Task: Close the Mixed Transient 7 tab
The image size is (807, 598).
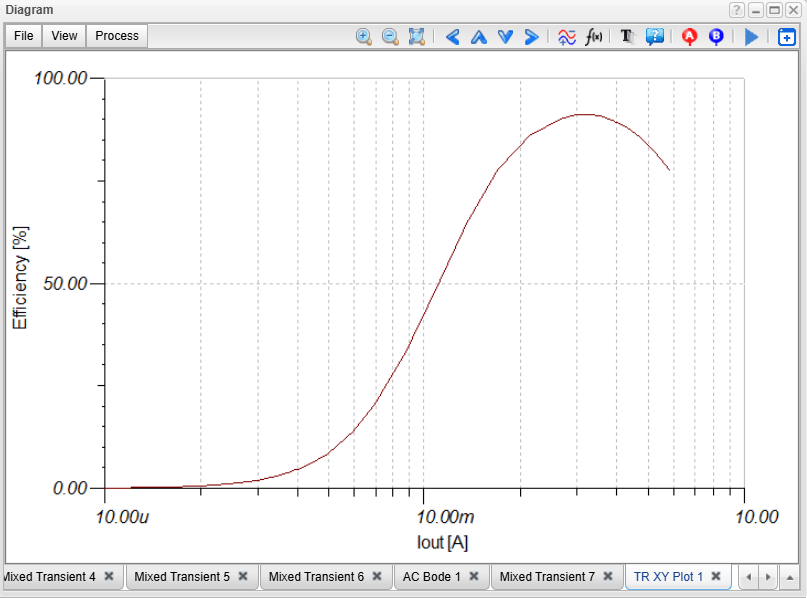Action: 608,577
